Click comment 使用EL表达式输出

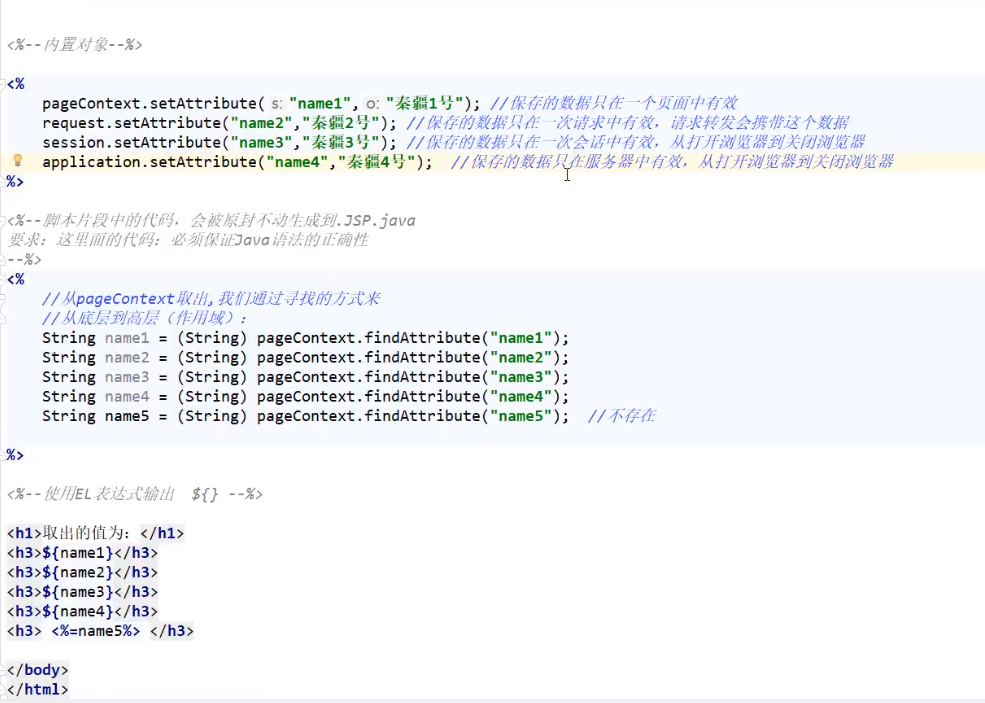[135, 494]
